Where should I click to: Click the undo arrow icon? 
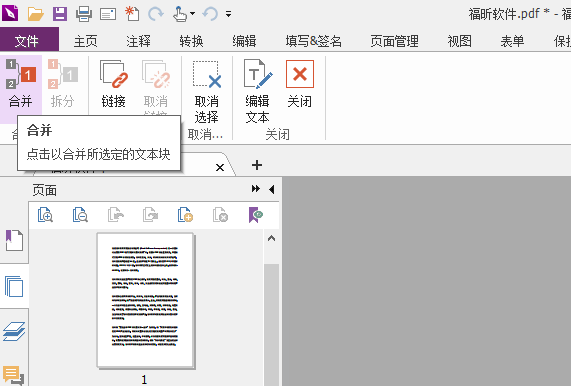(x=210, y=14)
